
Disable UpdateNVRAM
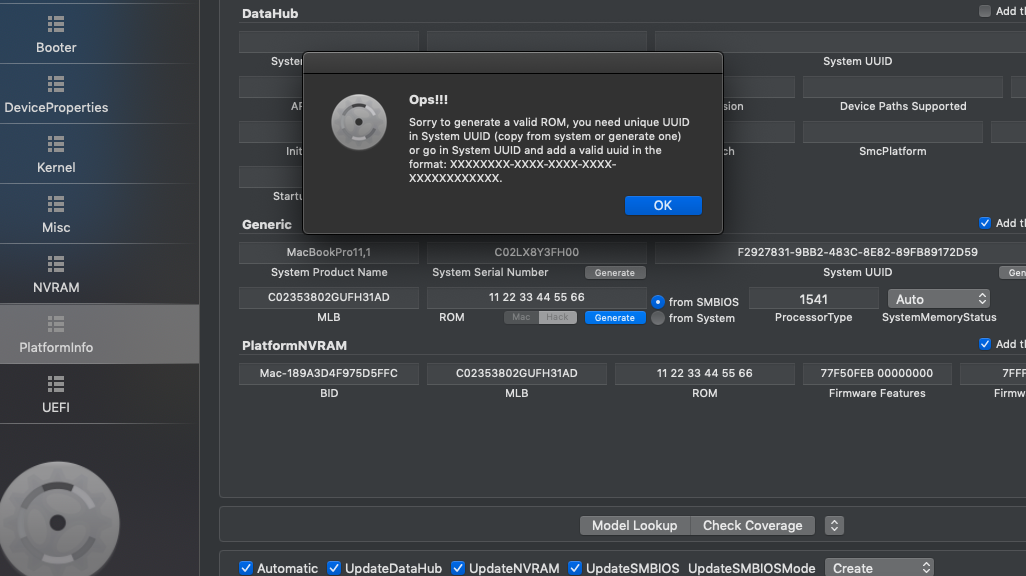(458, 567)
